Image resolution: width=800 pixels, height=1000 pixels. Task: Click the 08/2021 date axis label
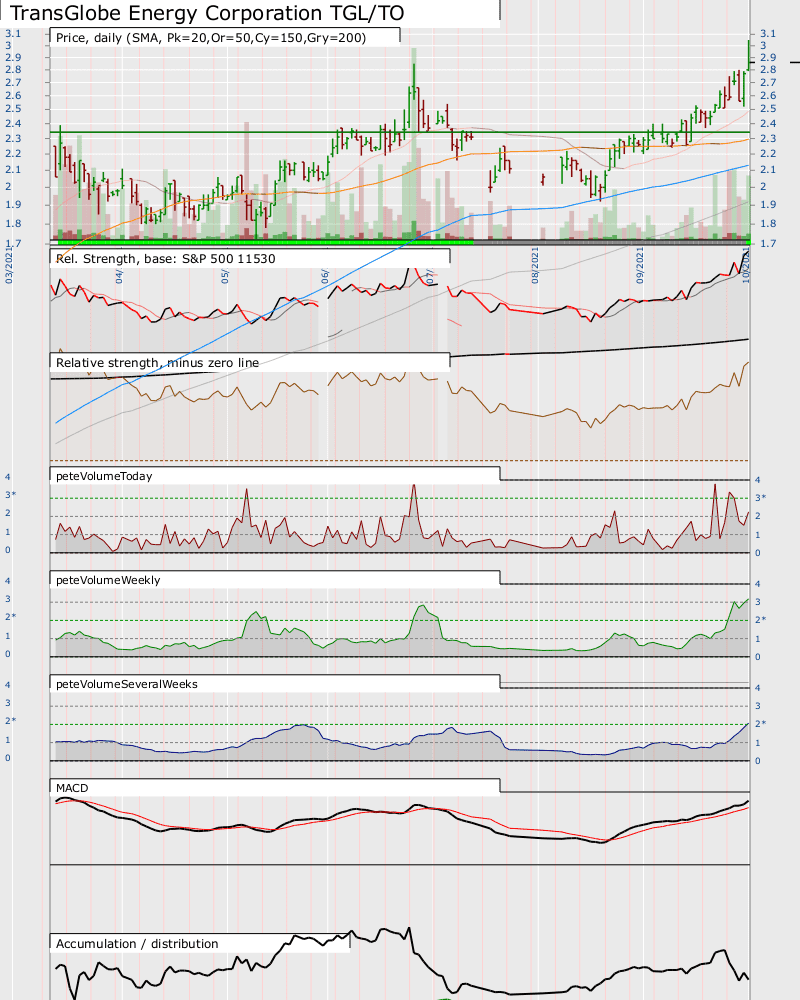tap(535, 265)
